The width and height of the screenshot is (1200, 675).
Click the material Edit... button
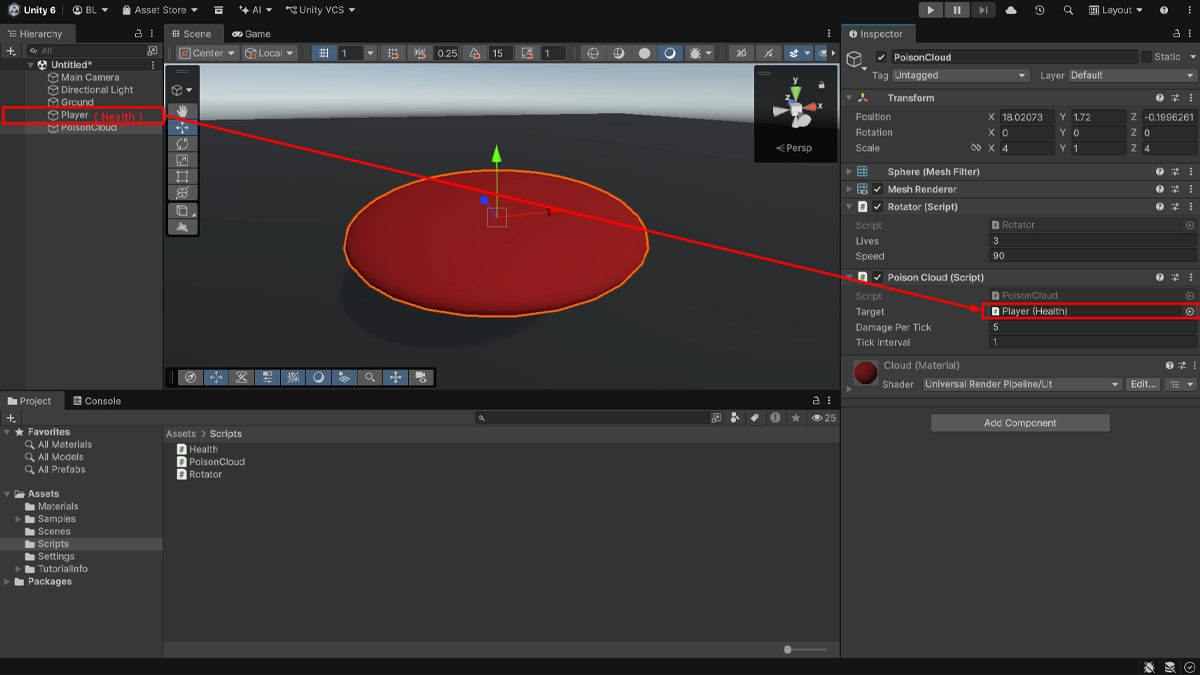(x=1143, y=384)
